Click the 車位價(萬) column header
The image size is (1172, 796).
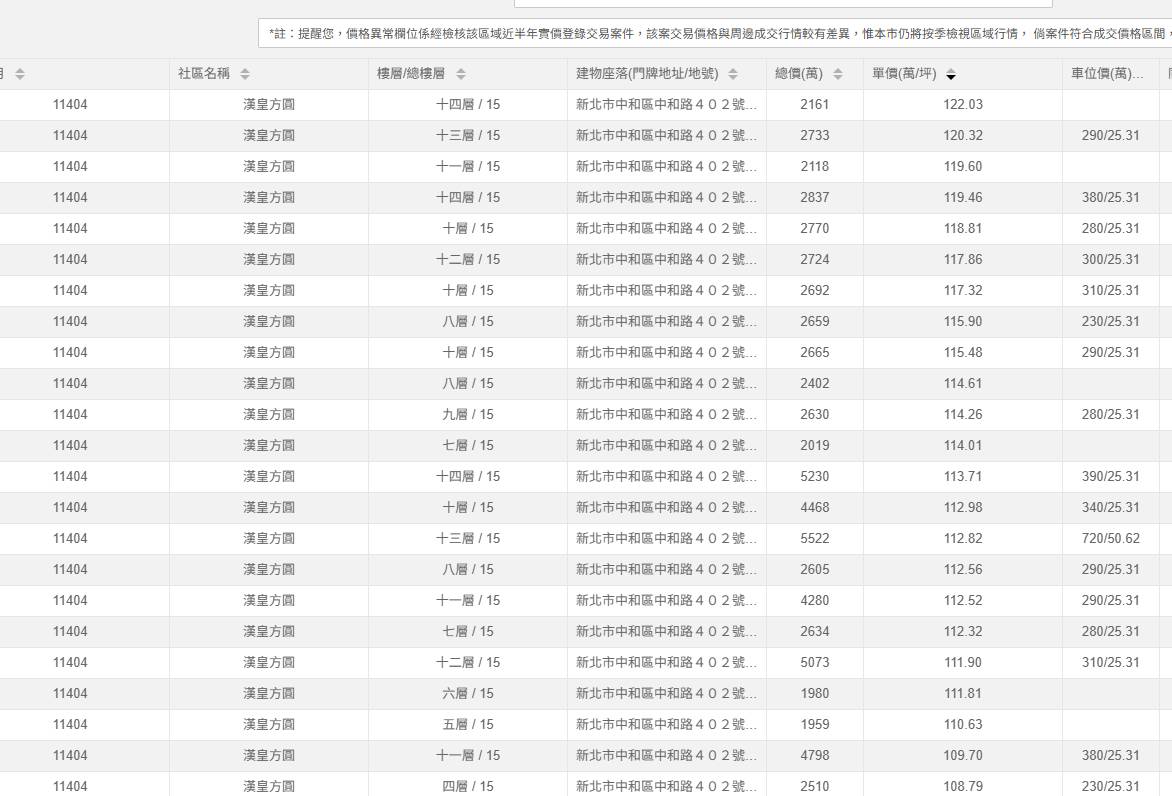coord(1106,73)
